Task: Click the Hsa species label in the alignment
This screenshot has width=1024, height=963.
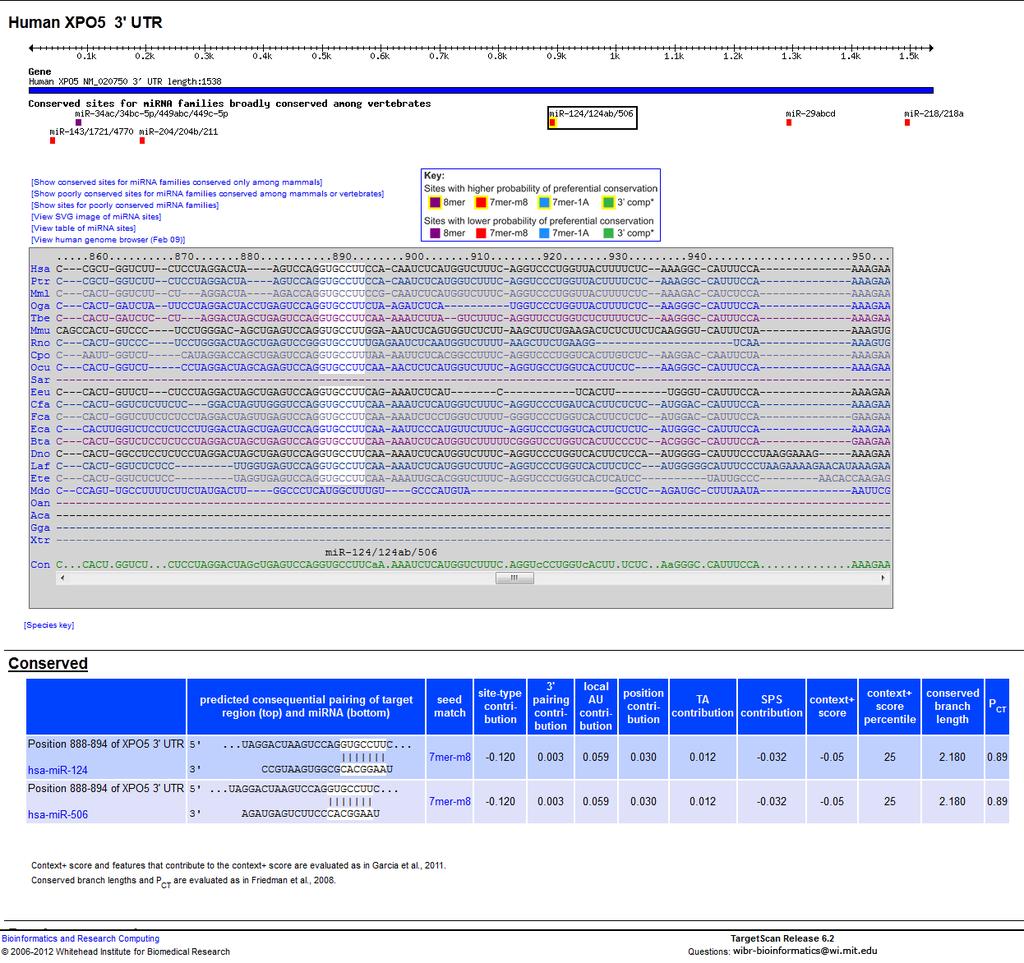Action: 40,269
